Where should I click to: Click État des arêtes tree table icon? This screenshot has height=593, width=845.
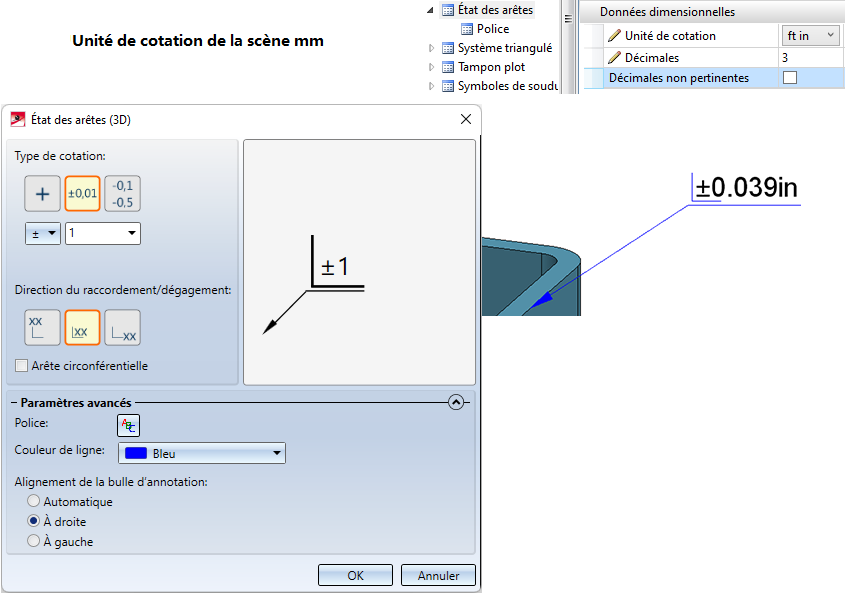click(448, 10)
